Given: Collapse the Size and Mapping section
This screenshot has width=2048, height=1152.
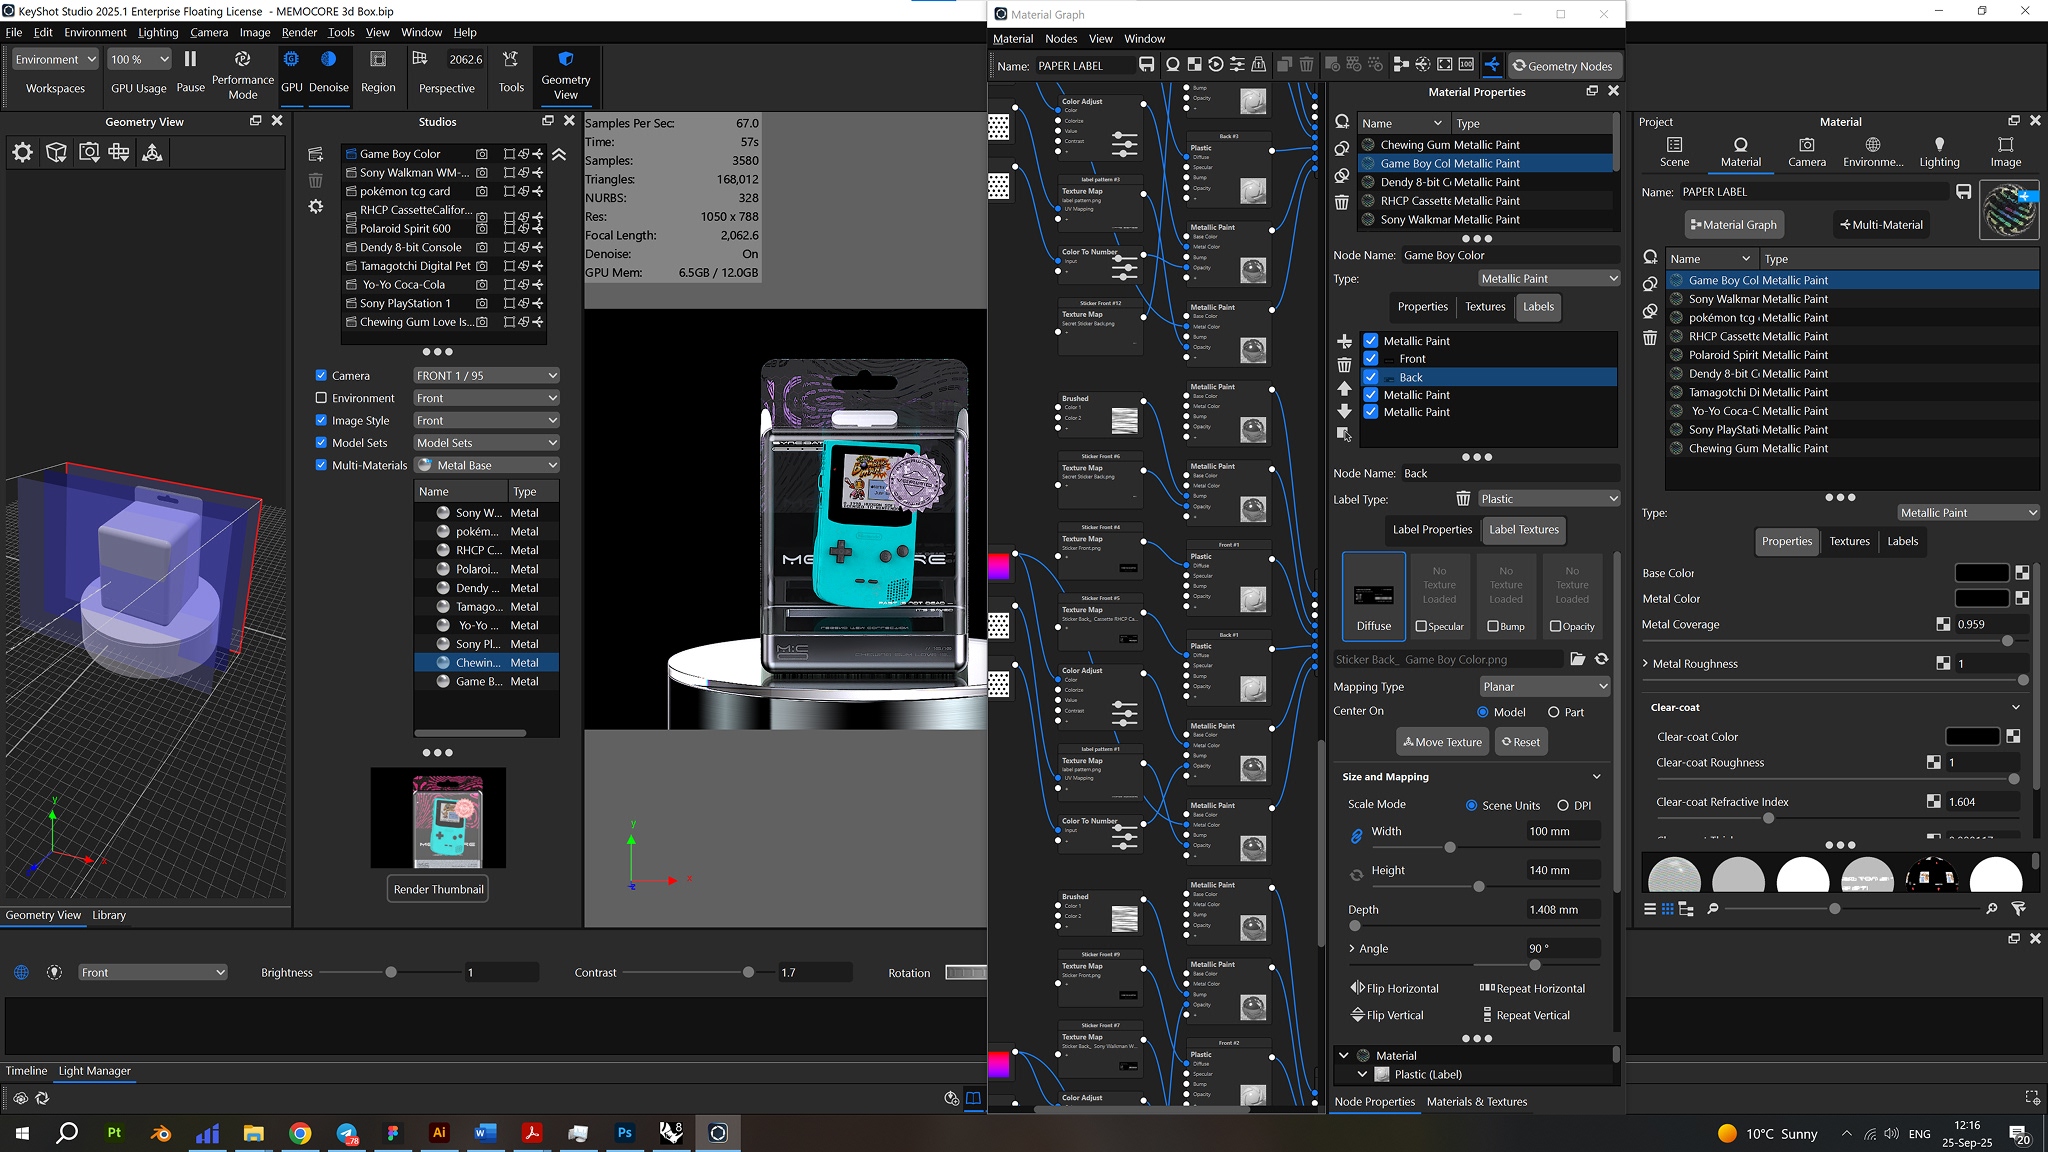Looking at the screenshot, I should (1596, 777).
